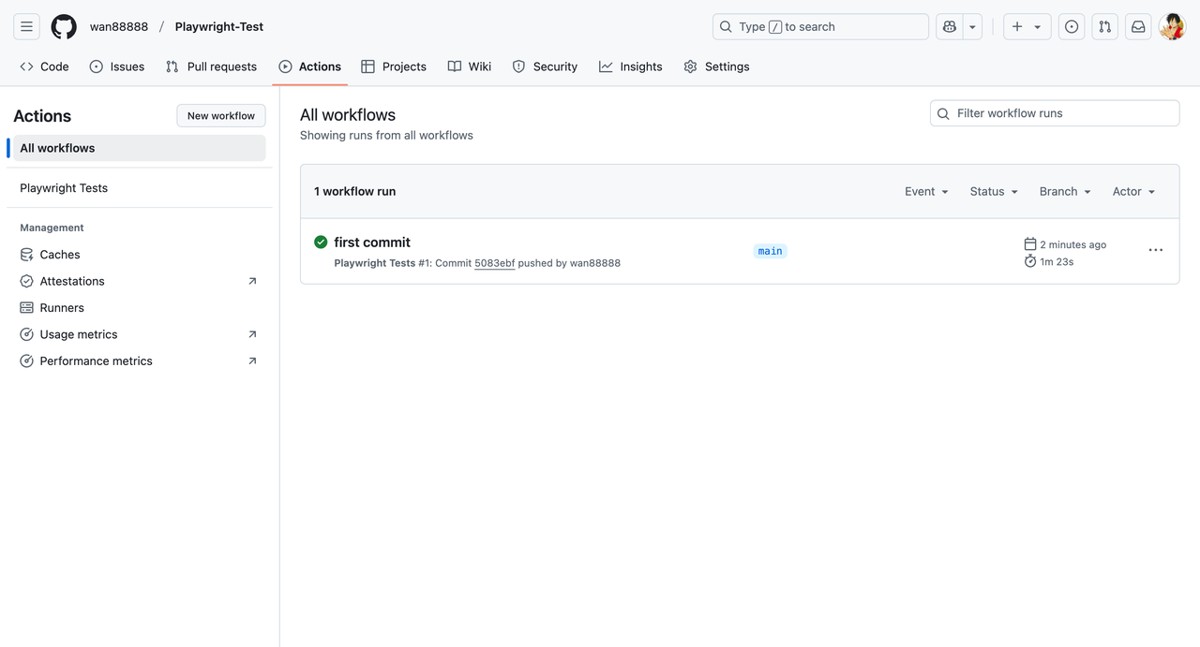Click the New workflow button

221,116
